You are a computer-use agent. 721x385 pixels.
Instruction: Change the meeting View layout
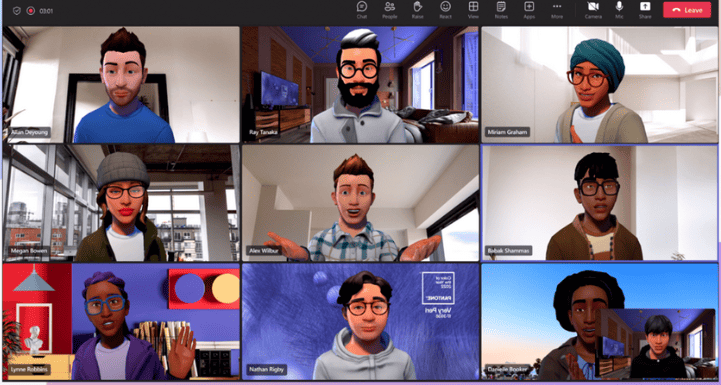pyautogui.click(x=473, y=10)
